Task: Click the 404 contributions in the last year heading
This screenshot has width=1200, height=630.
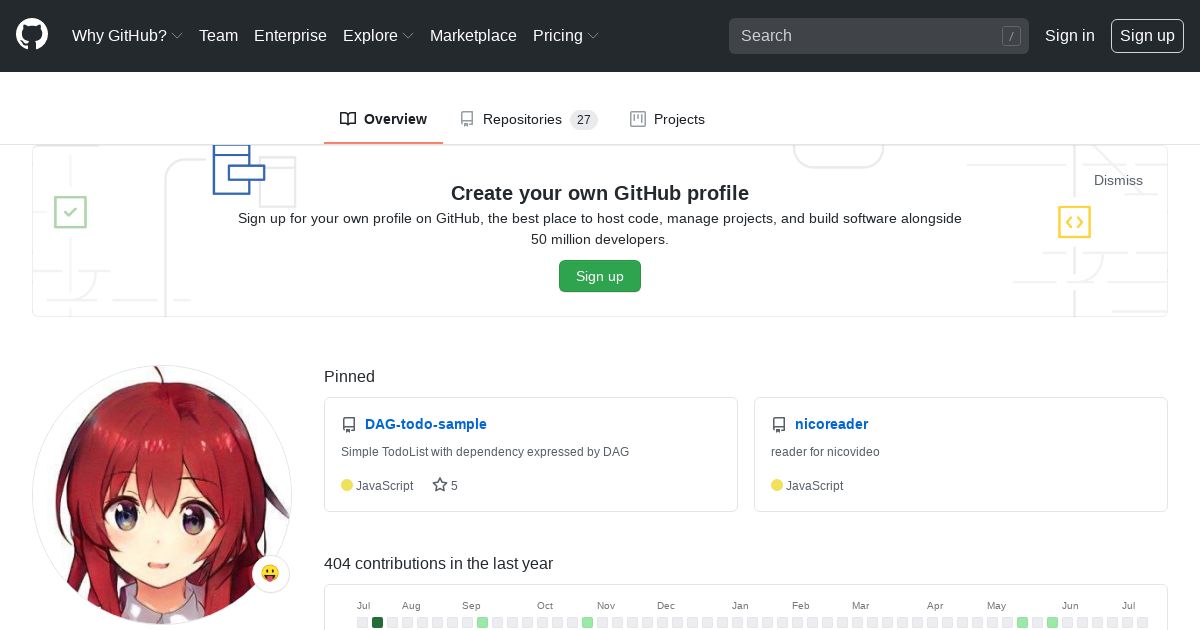Action: click(x=438, y=564)
